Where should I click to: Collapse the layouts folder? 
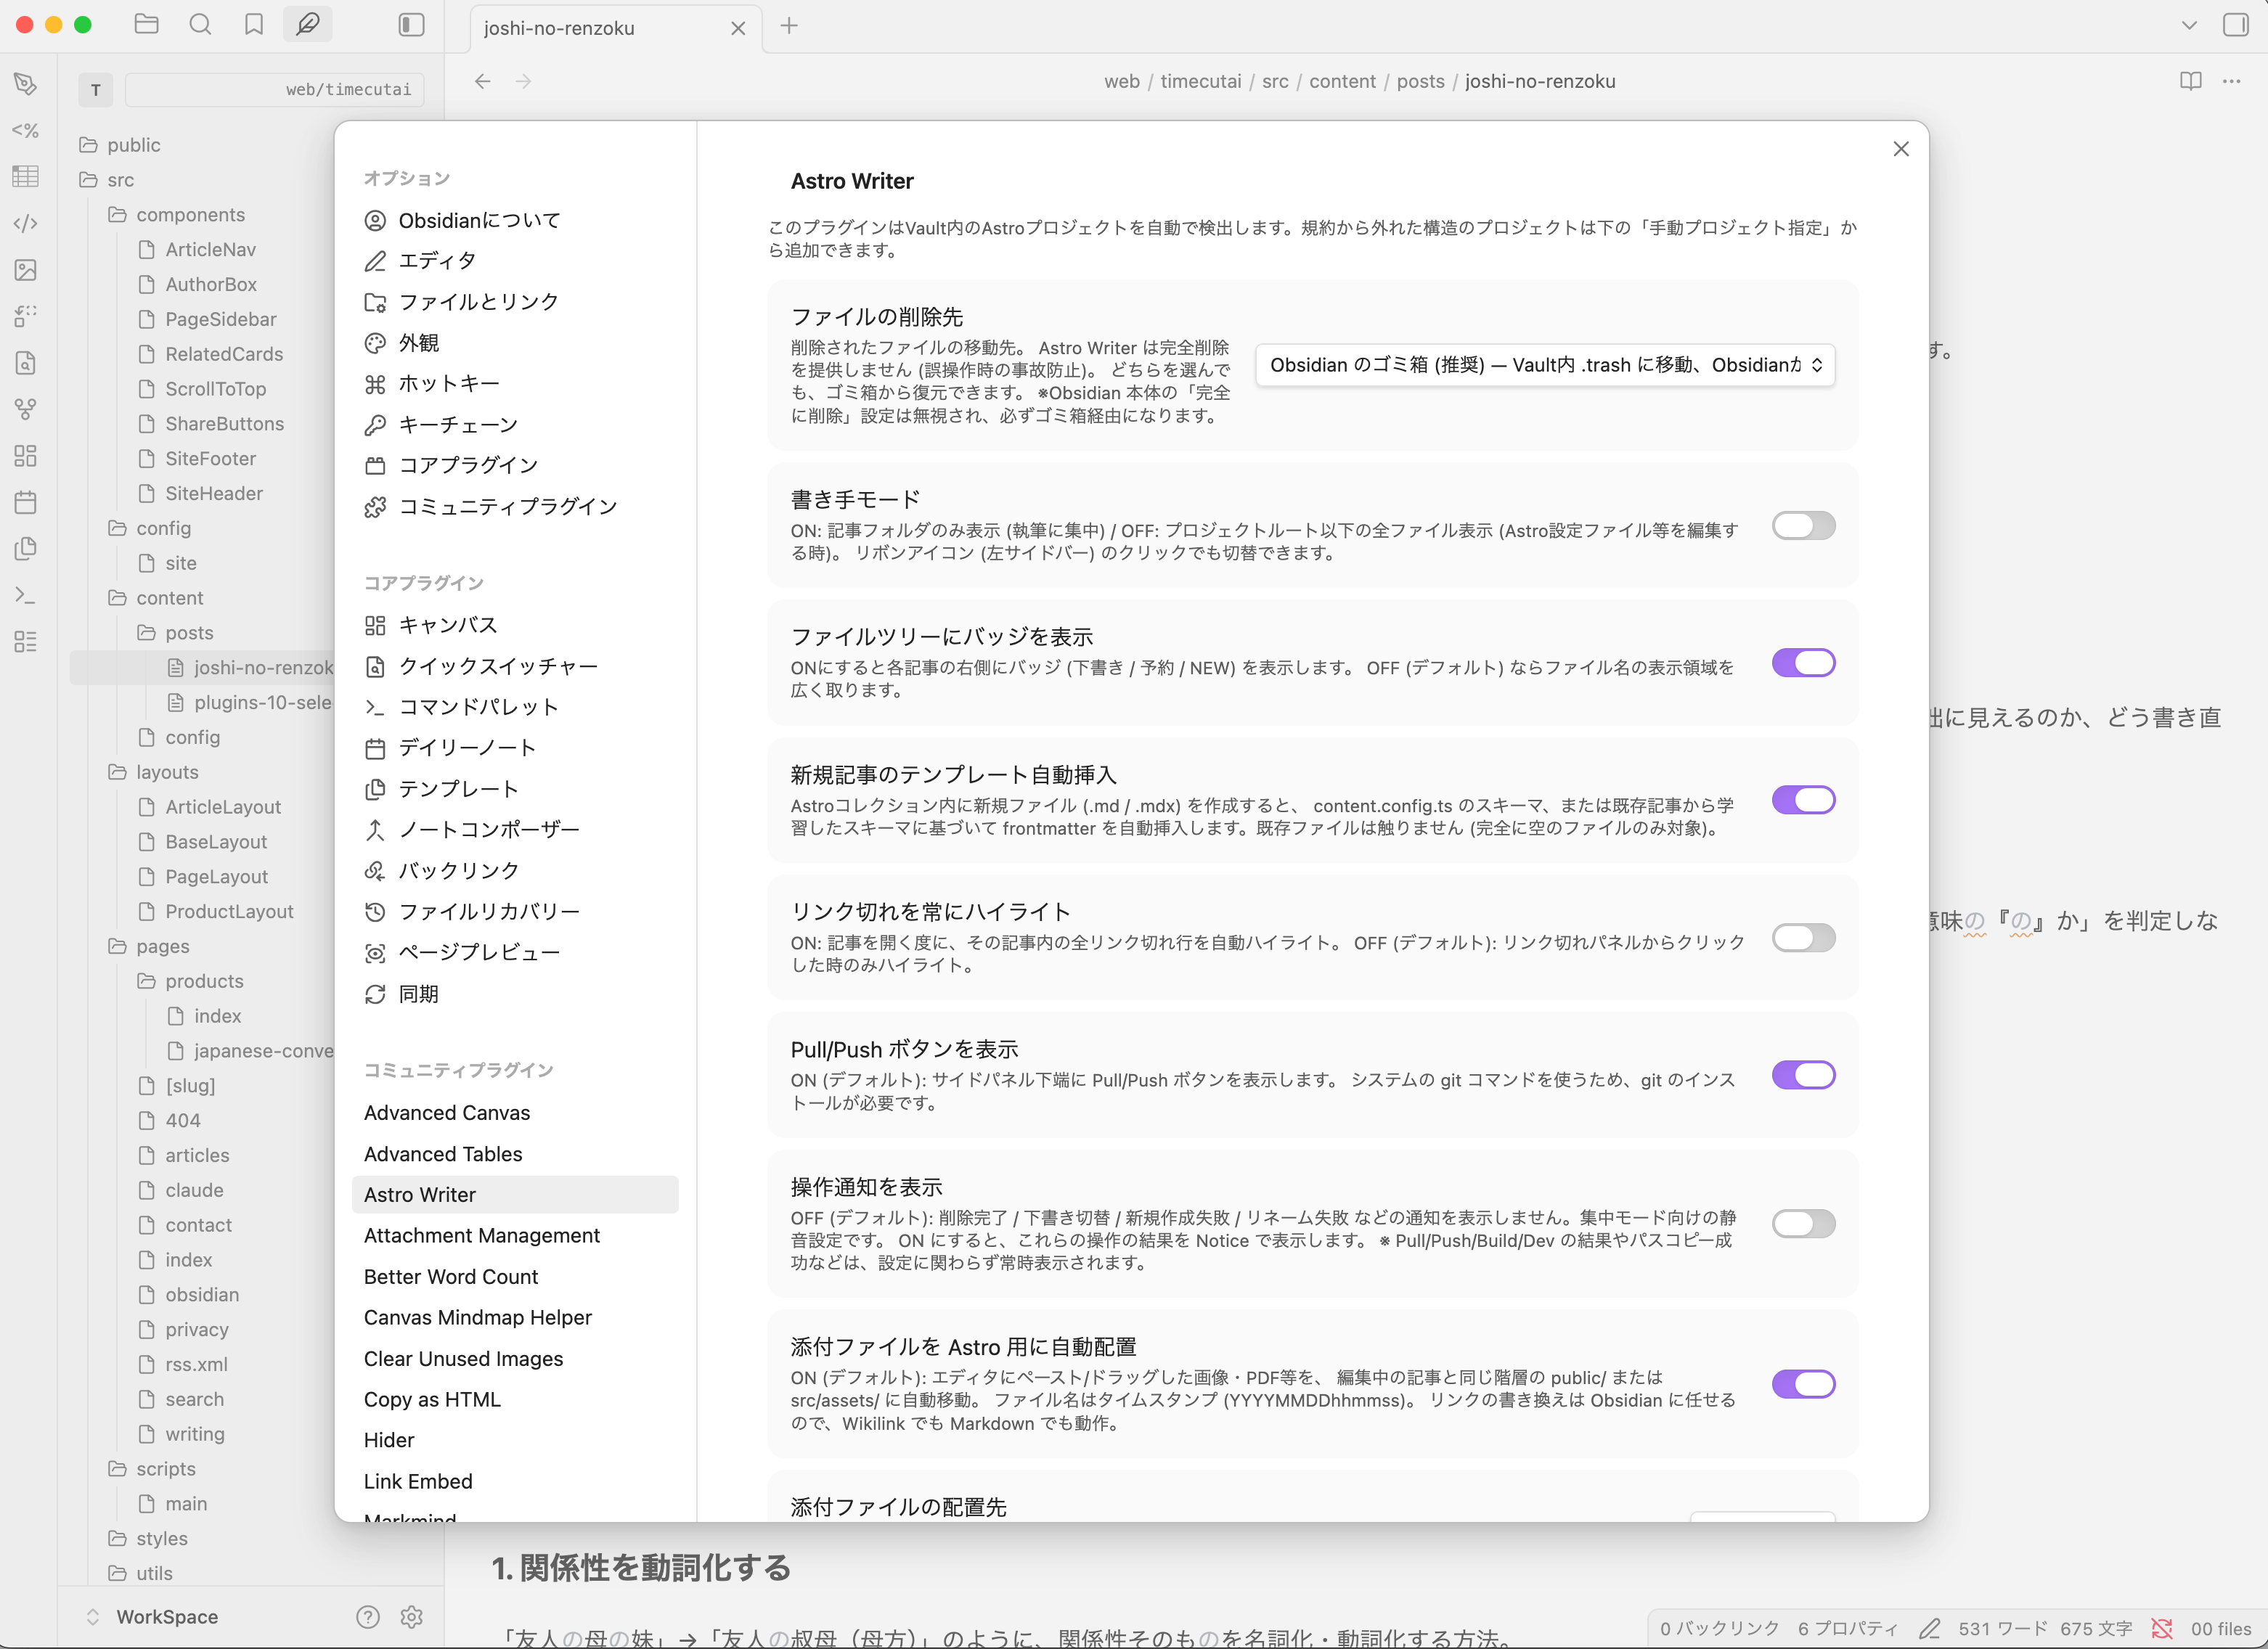(154, 772)
